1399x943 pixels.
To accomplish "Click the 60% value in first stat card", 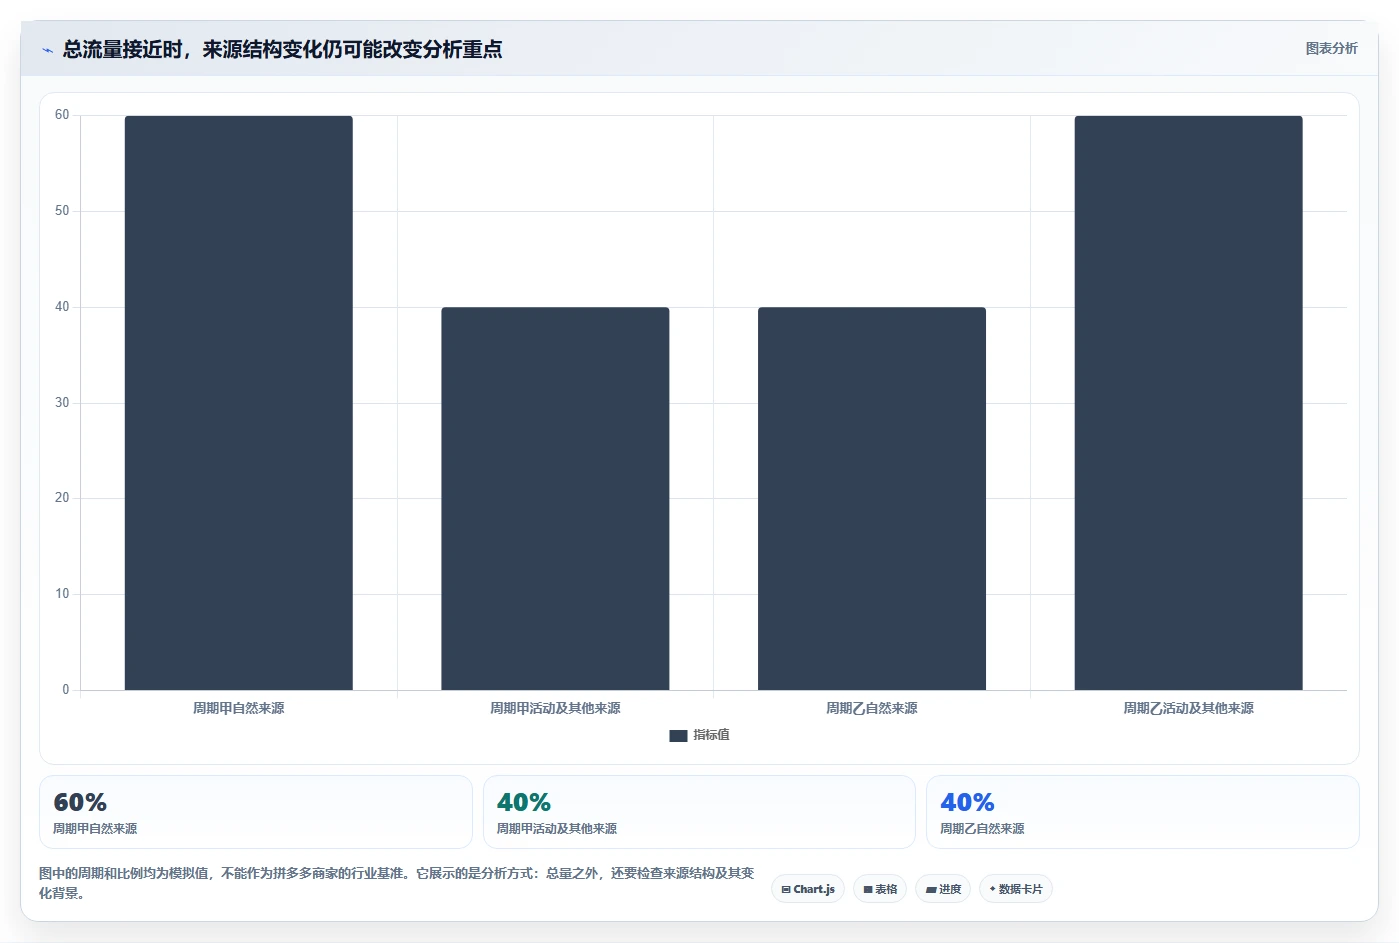I will 80,802.
